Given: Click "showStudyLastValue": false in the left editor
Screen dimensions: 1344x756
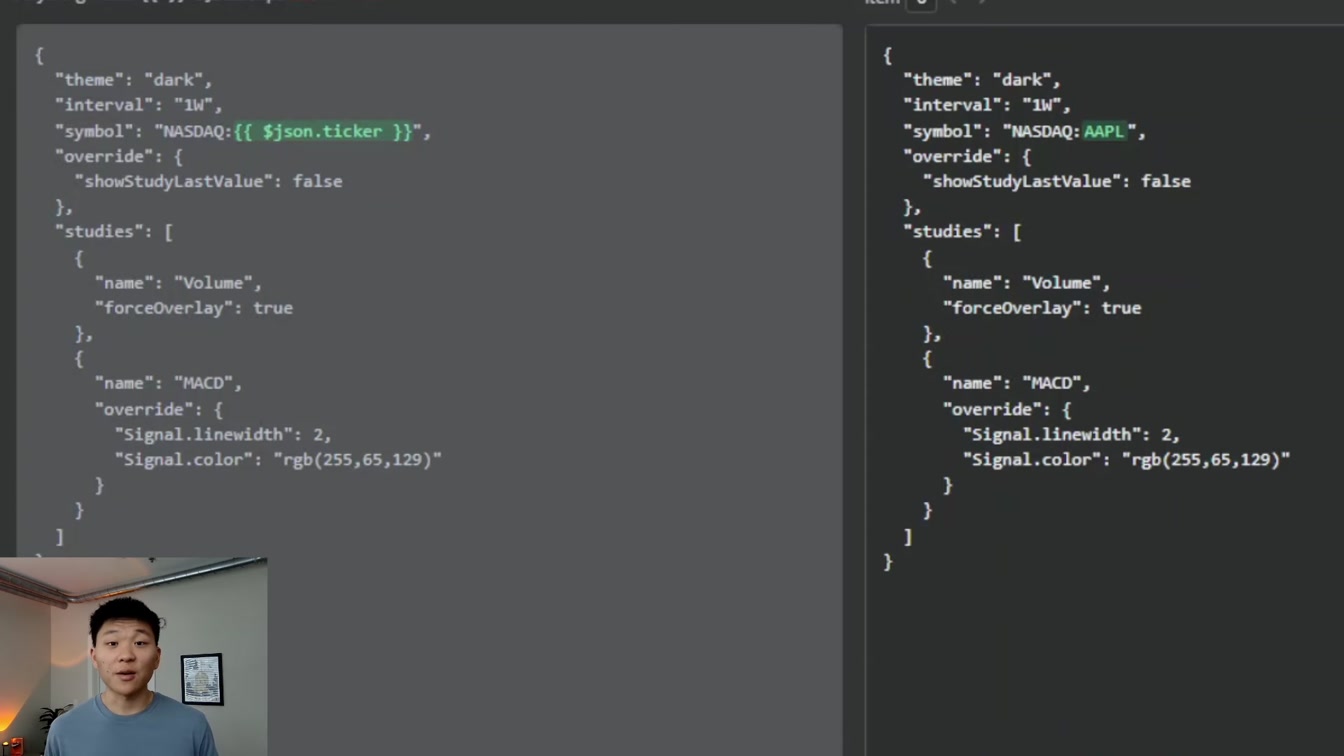Looking at the screenshot, I should (x=209, y=181).
